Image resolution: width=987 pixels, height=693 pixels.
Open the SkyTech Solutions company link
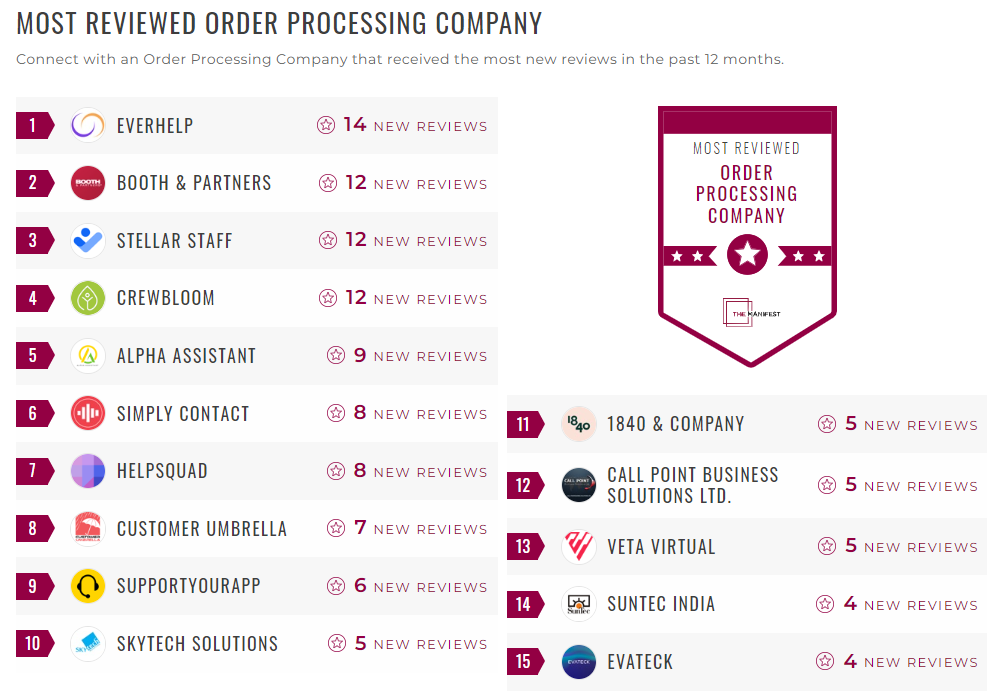click(x=197, y=644)
